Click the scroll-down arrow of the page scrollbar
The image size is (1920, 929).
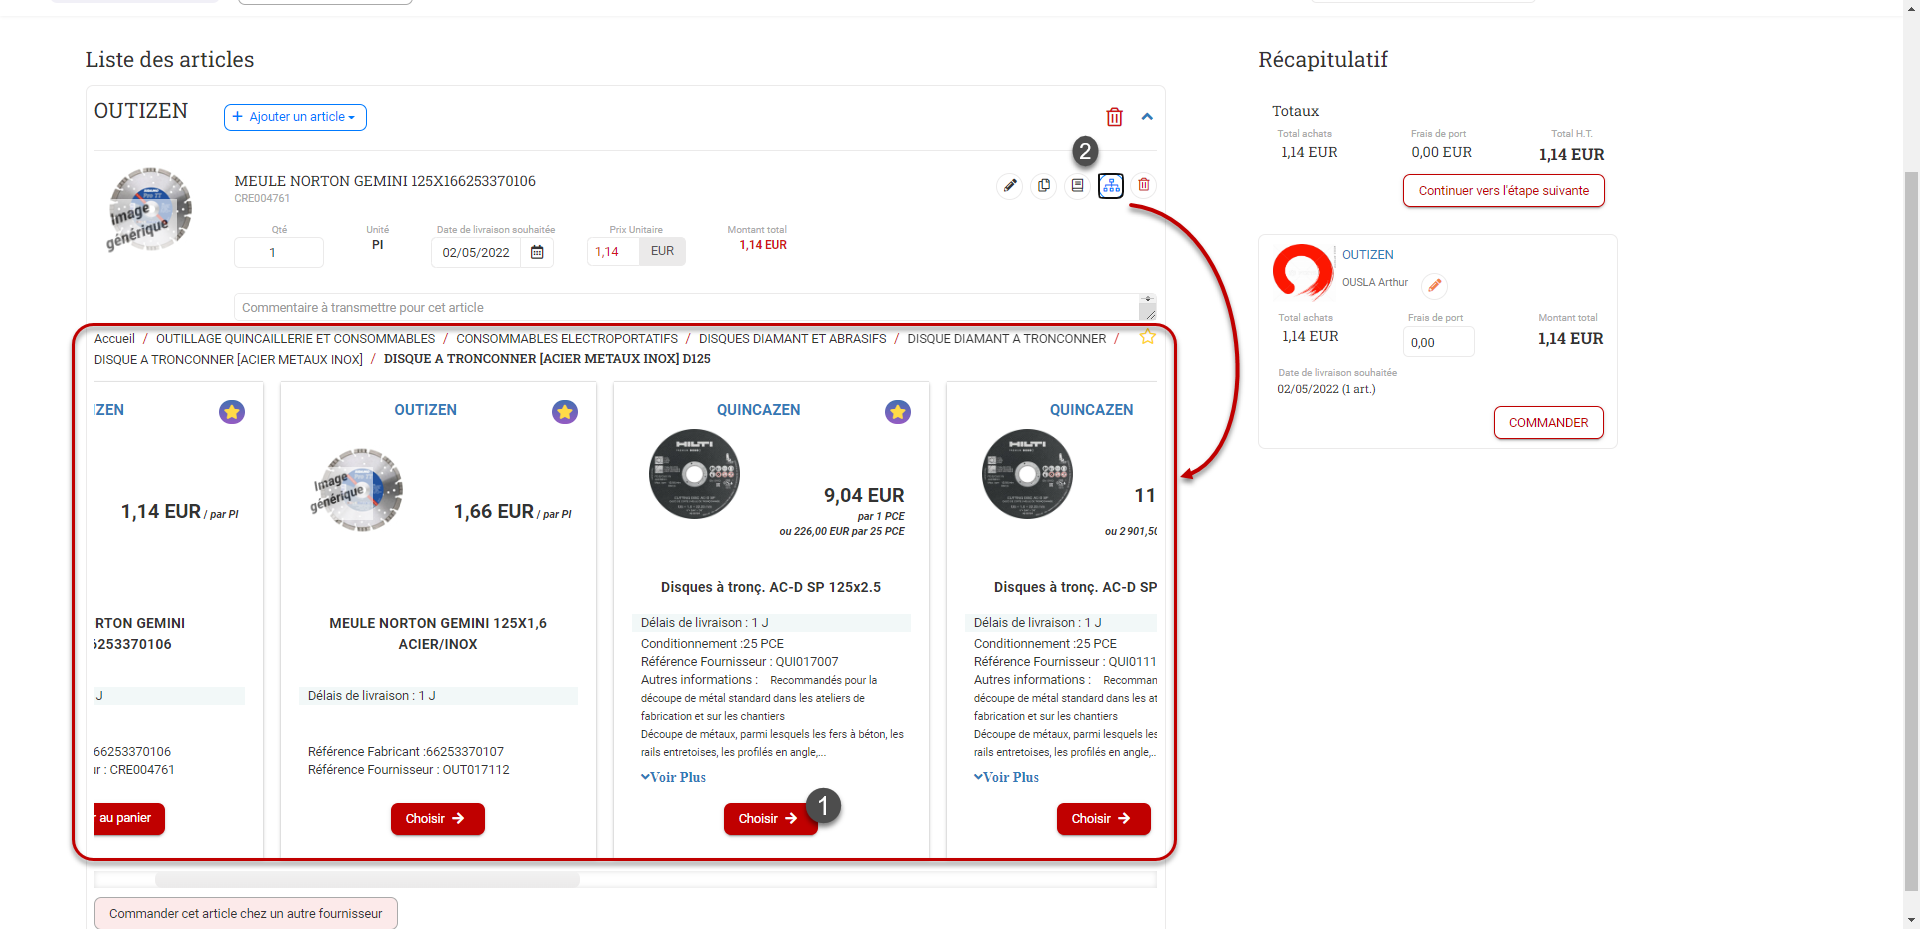[x=1911, y=920]
